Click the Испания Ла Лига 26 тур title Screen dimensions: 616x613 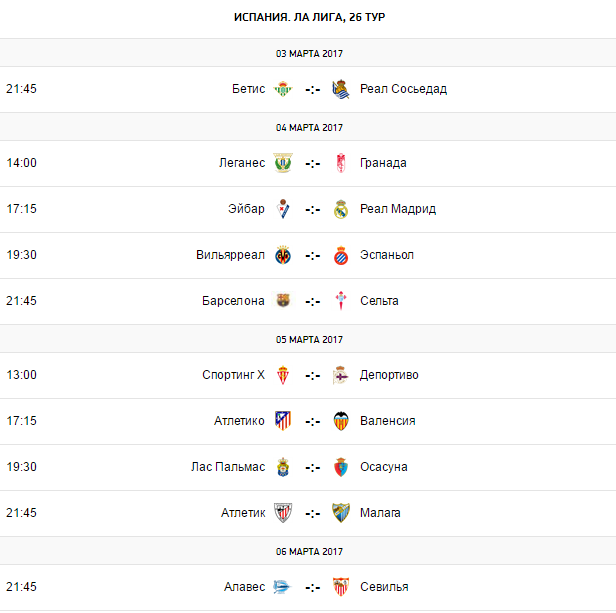[306, 18]
